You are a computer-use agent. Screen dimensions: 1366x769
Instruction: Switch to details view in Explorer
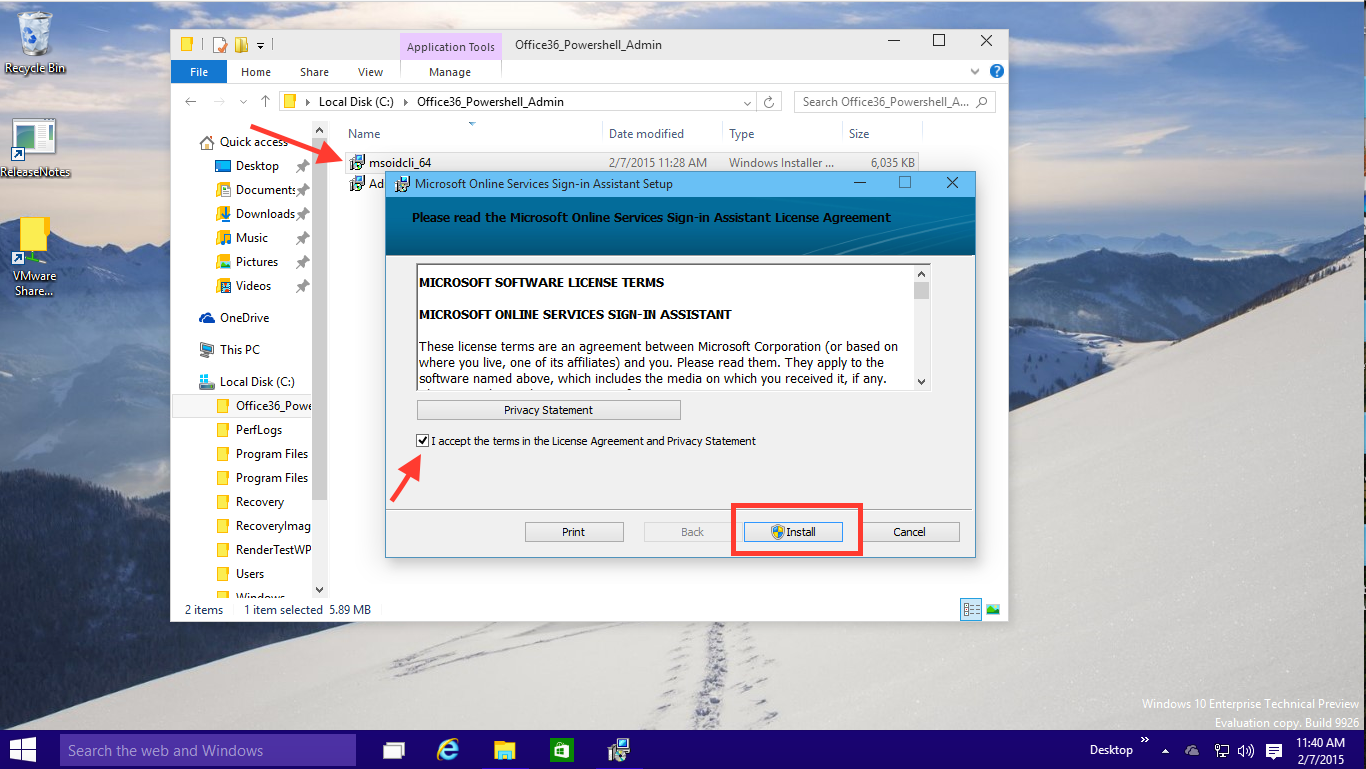click(970, 609)
